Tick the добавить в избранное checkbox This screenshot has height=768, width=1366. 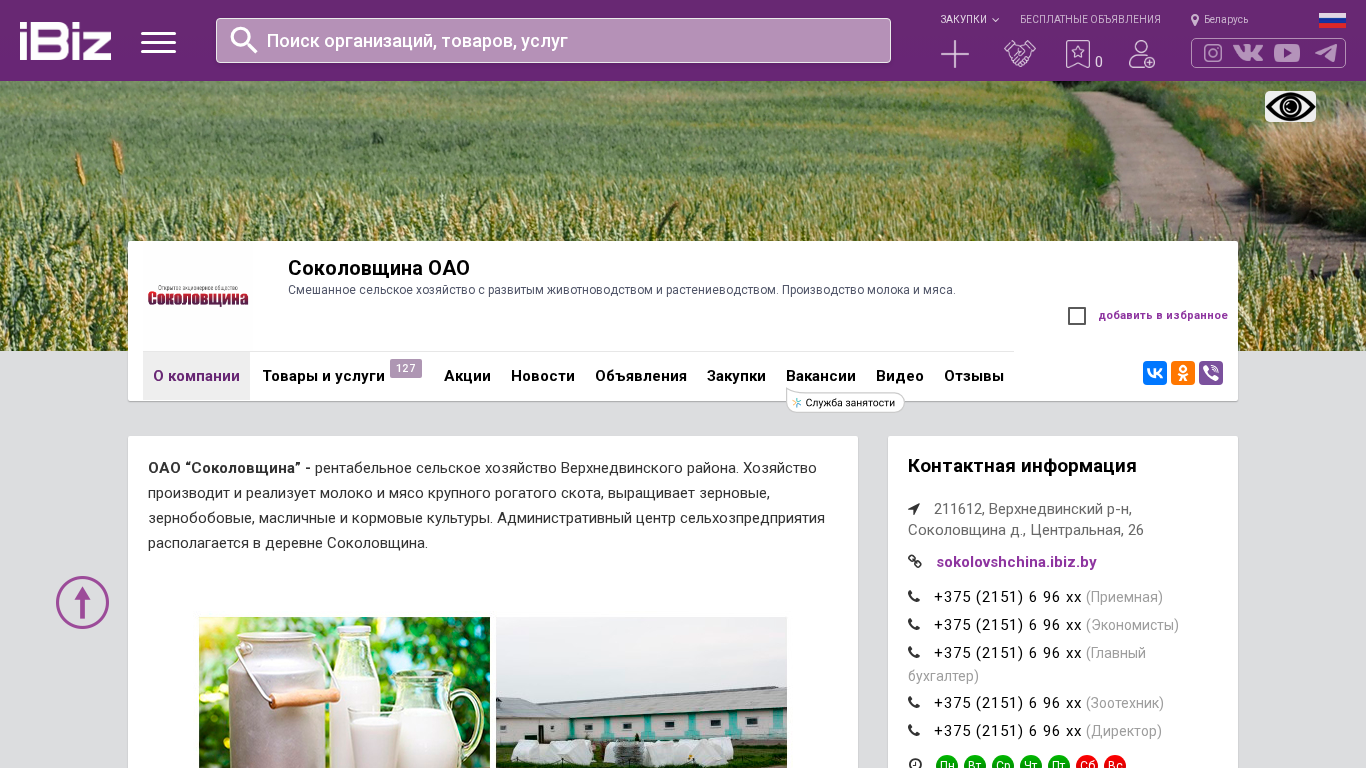click(x=1077, y=316)
